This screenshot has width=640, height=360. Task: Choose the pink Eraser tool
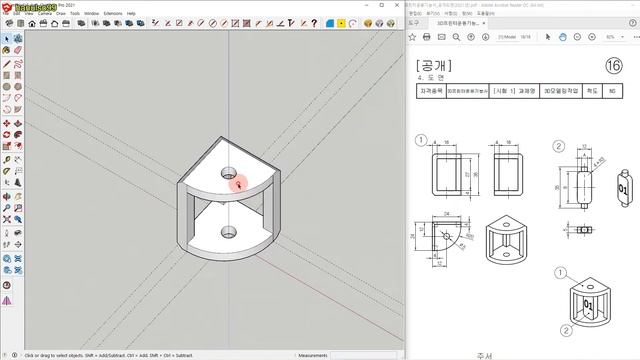[x=18, y=50]
